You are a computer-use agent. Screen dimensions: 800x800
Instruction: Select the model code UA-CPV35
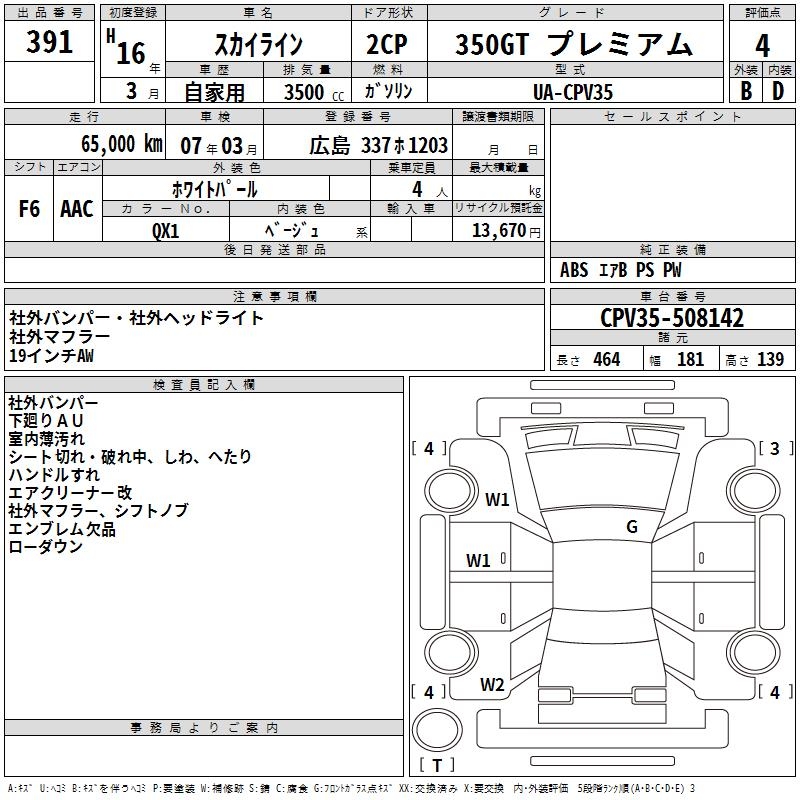click(x=573, y=92)
